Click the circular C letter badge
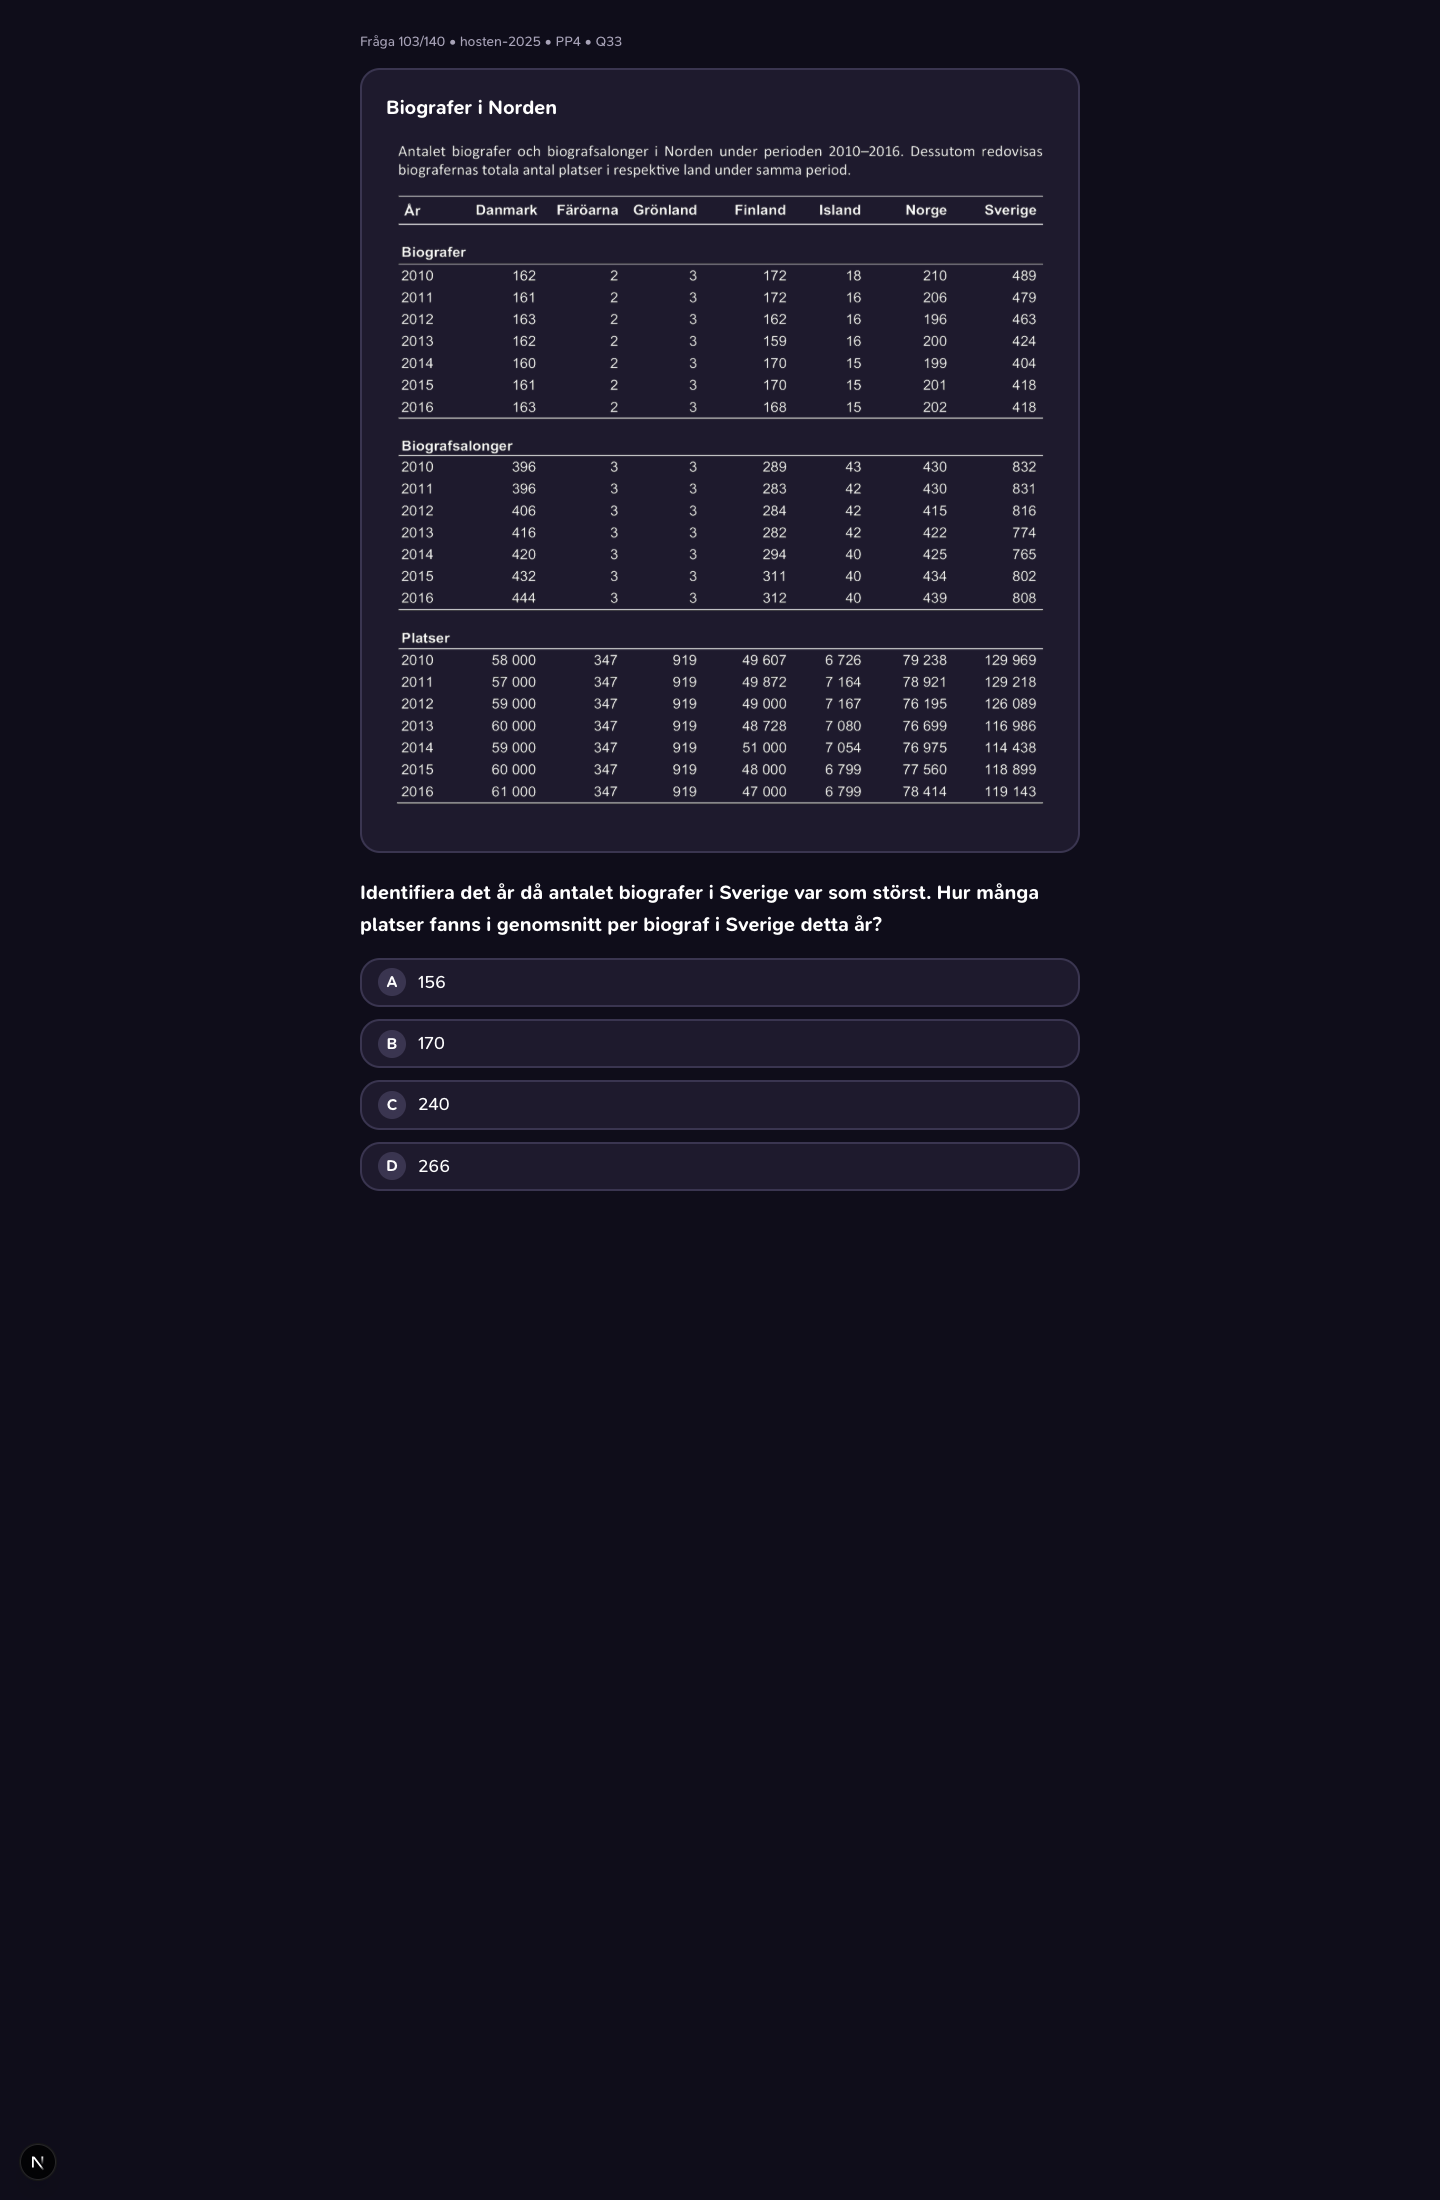The image size is (1440, 2200). coord(392,1104)
